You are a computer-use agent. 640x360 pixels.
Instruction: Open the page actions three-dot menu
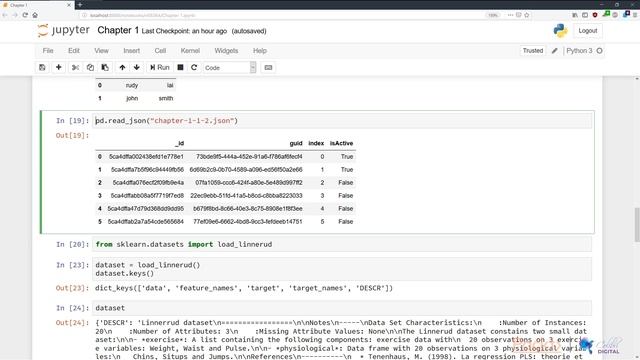point(510,15)
